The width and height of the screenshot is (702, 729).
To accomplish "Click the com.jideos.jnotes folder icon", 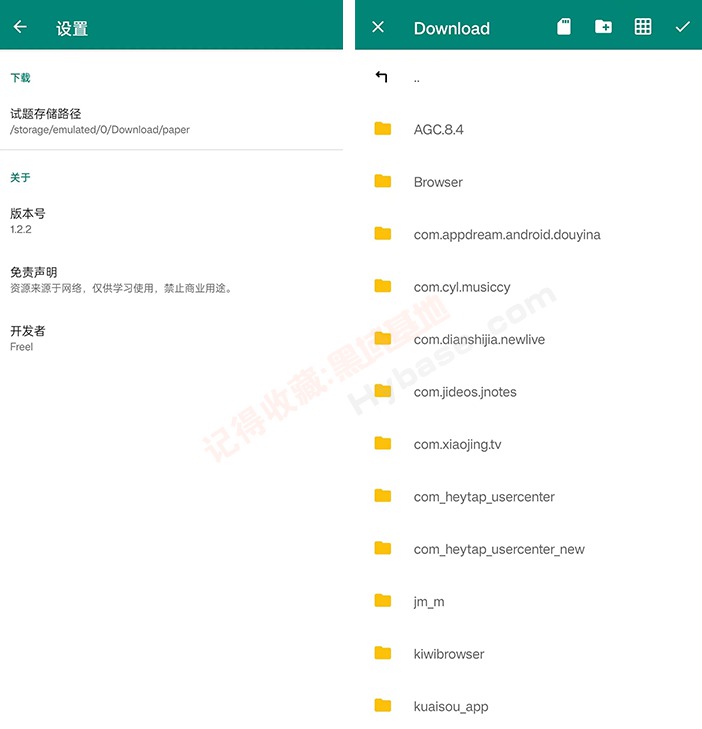I will click(383, 391).
